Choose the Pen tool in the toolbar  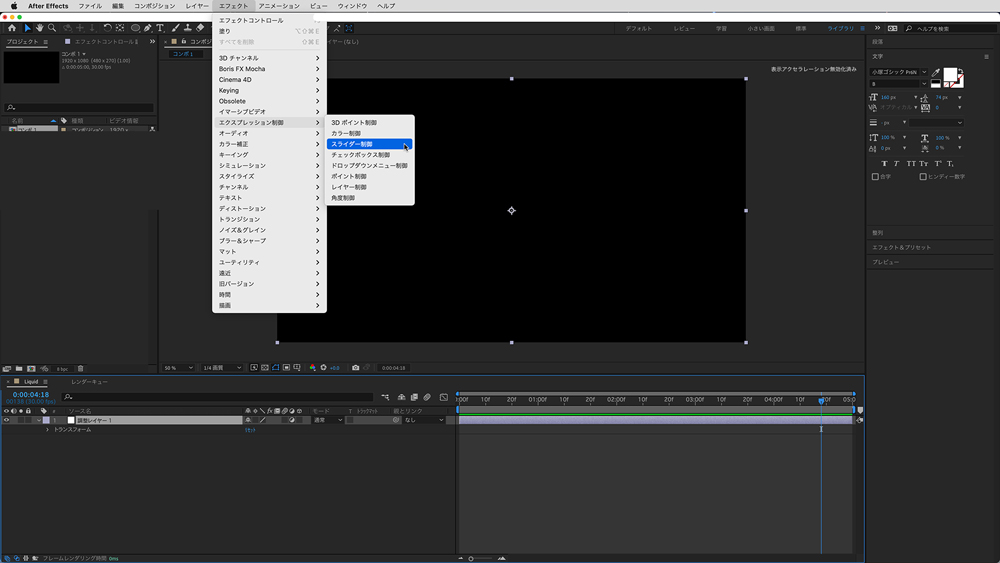[148, 28]
